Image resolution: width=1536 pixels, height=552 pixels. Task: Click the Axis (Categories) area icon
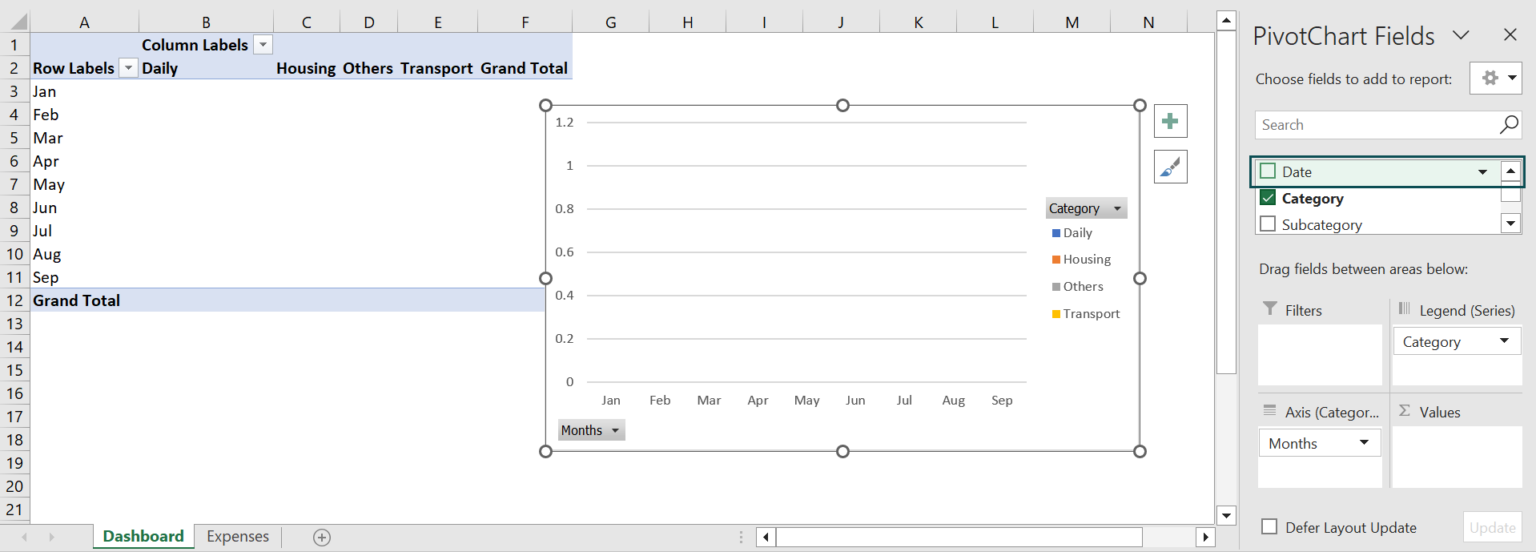[x=1270, y=411]
